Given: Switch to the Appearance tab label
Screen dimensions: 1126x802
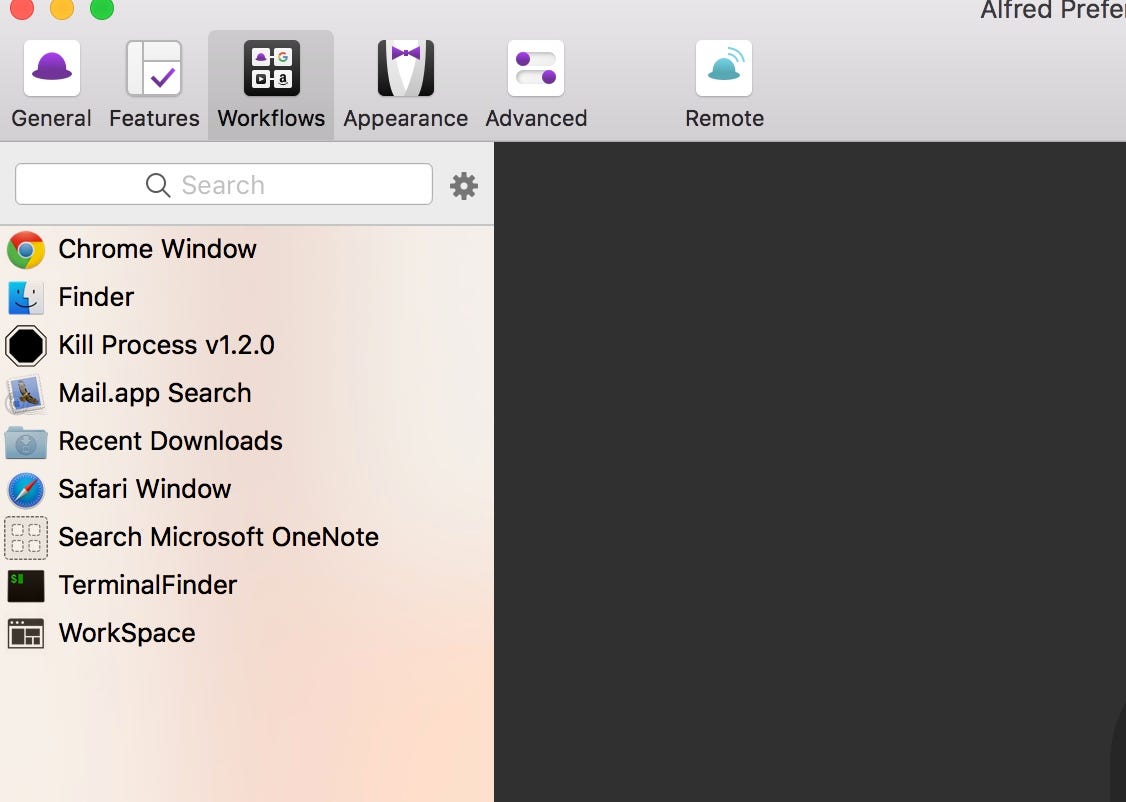Looking at the screenshot, I should coord(406,119).
